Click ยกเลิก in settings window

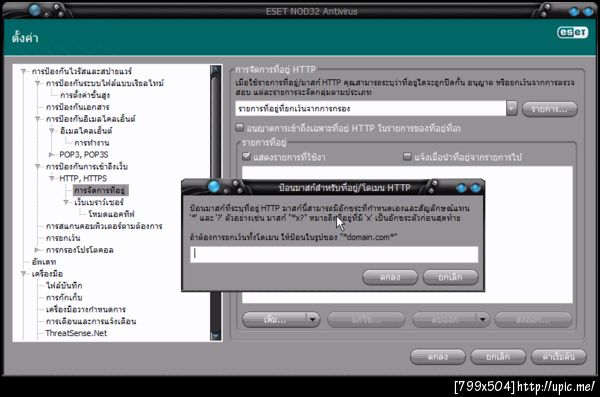pos(498,357)
